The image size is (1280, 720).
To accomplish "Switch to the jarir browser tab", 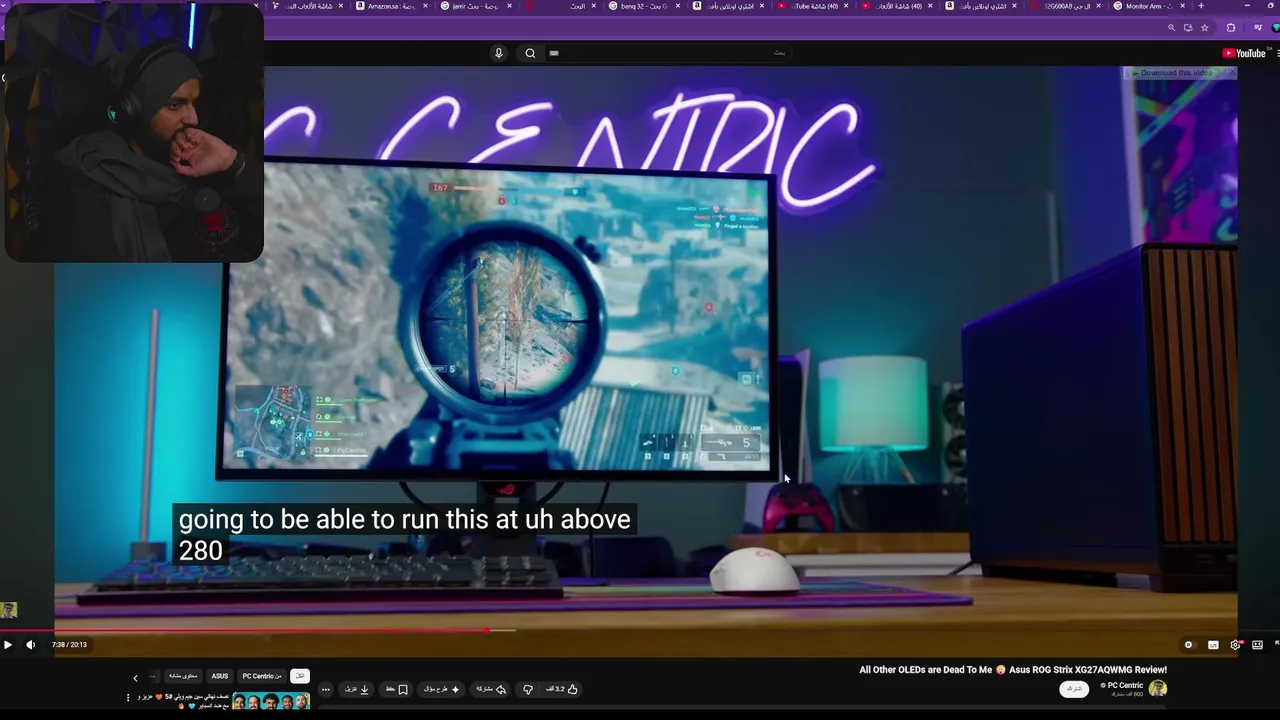I will 475,6.
